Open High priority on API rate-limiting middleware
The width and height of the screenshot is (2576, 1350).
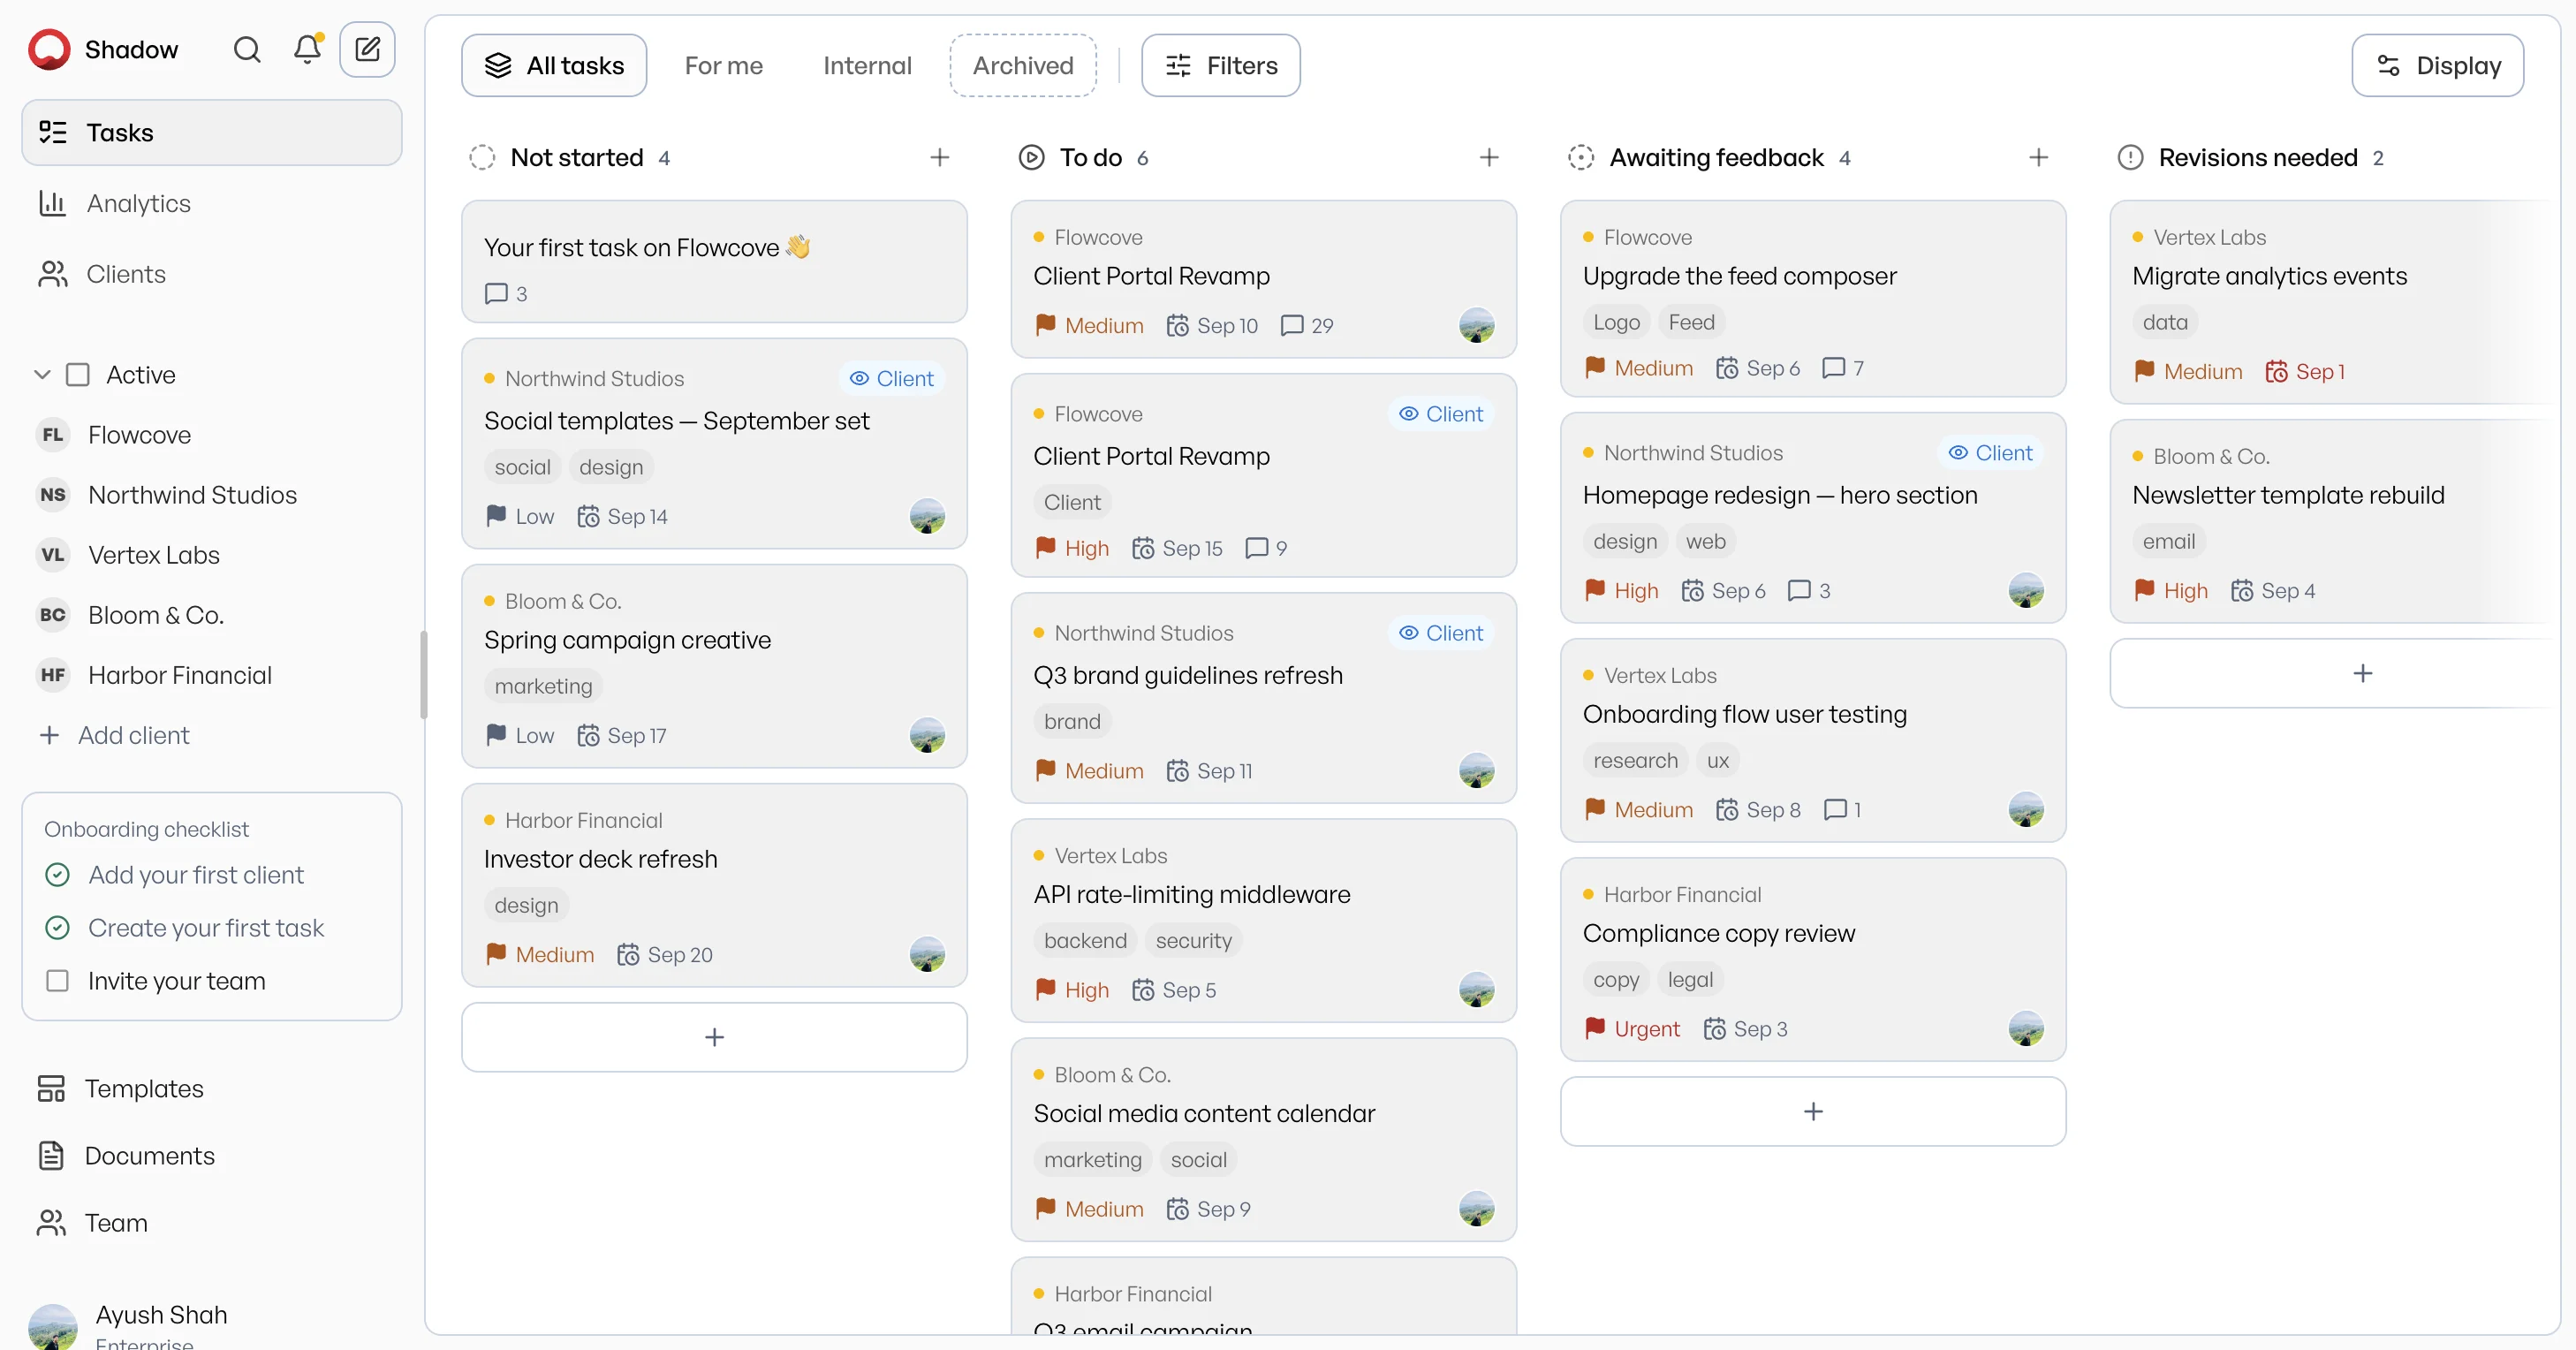tap(1071, 989)
